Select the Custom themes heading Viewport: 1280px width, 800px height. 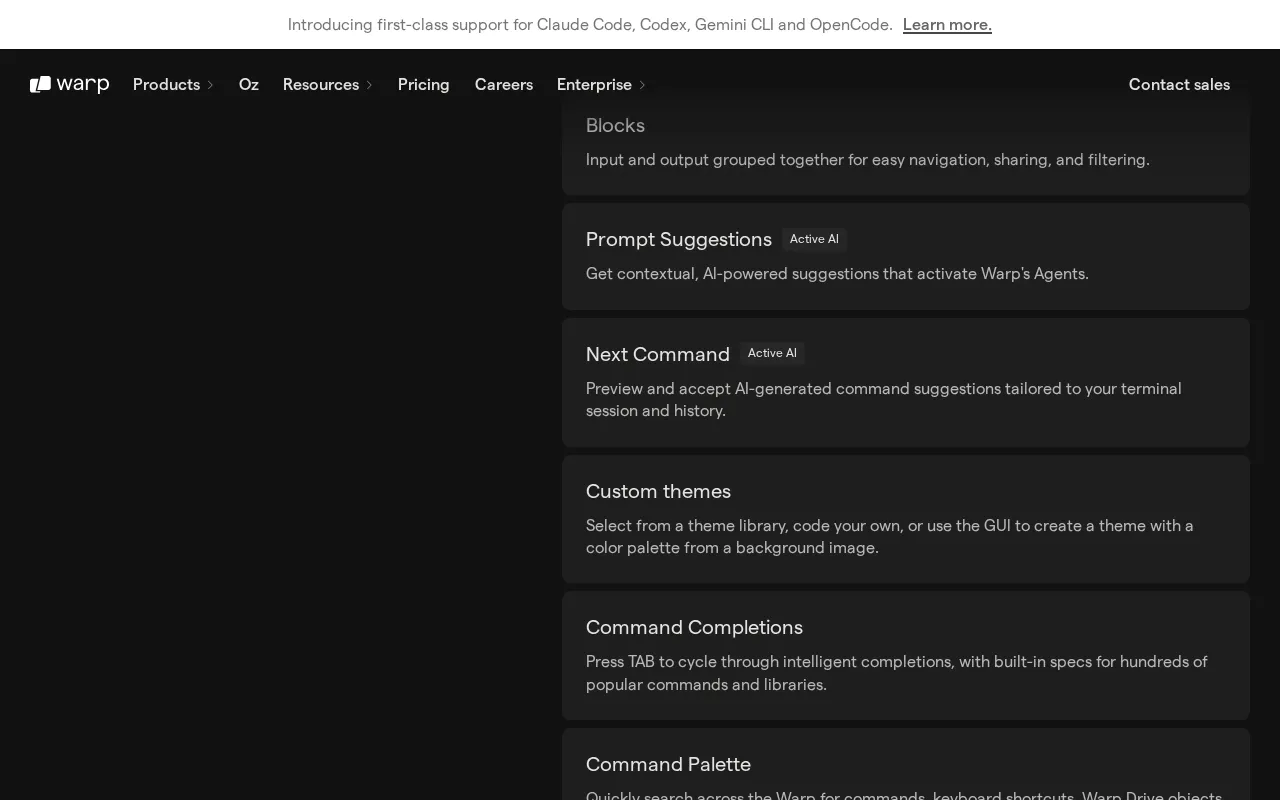(658, 491)
